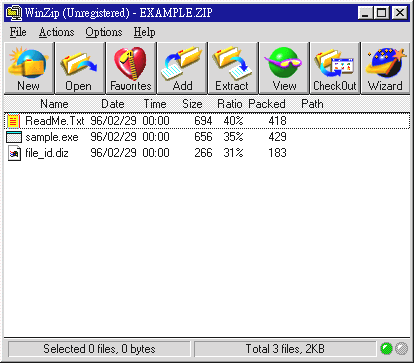Image resolution: width=415 pixels, height=364 pixels.
Task: Sort list by Name column header
Action: point(54,104)
